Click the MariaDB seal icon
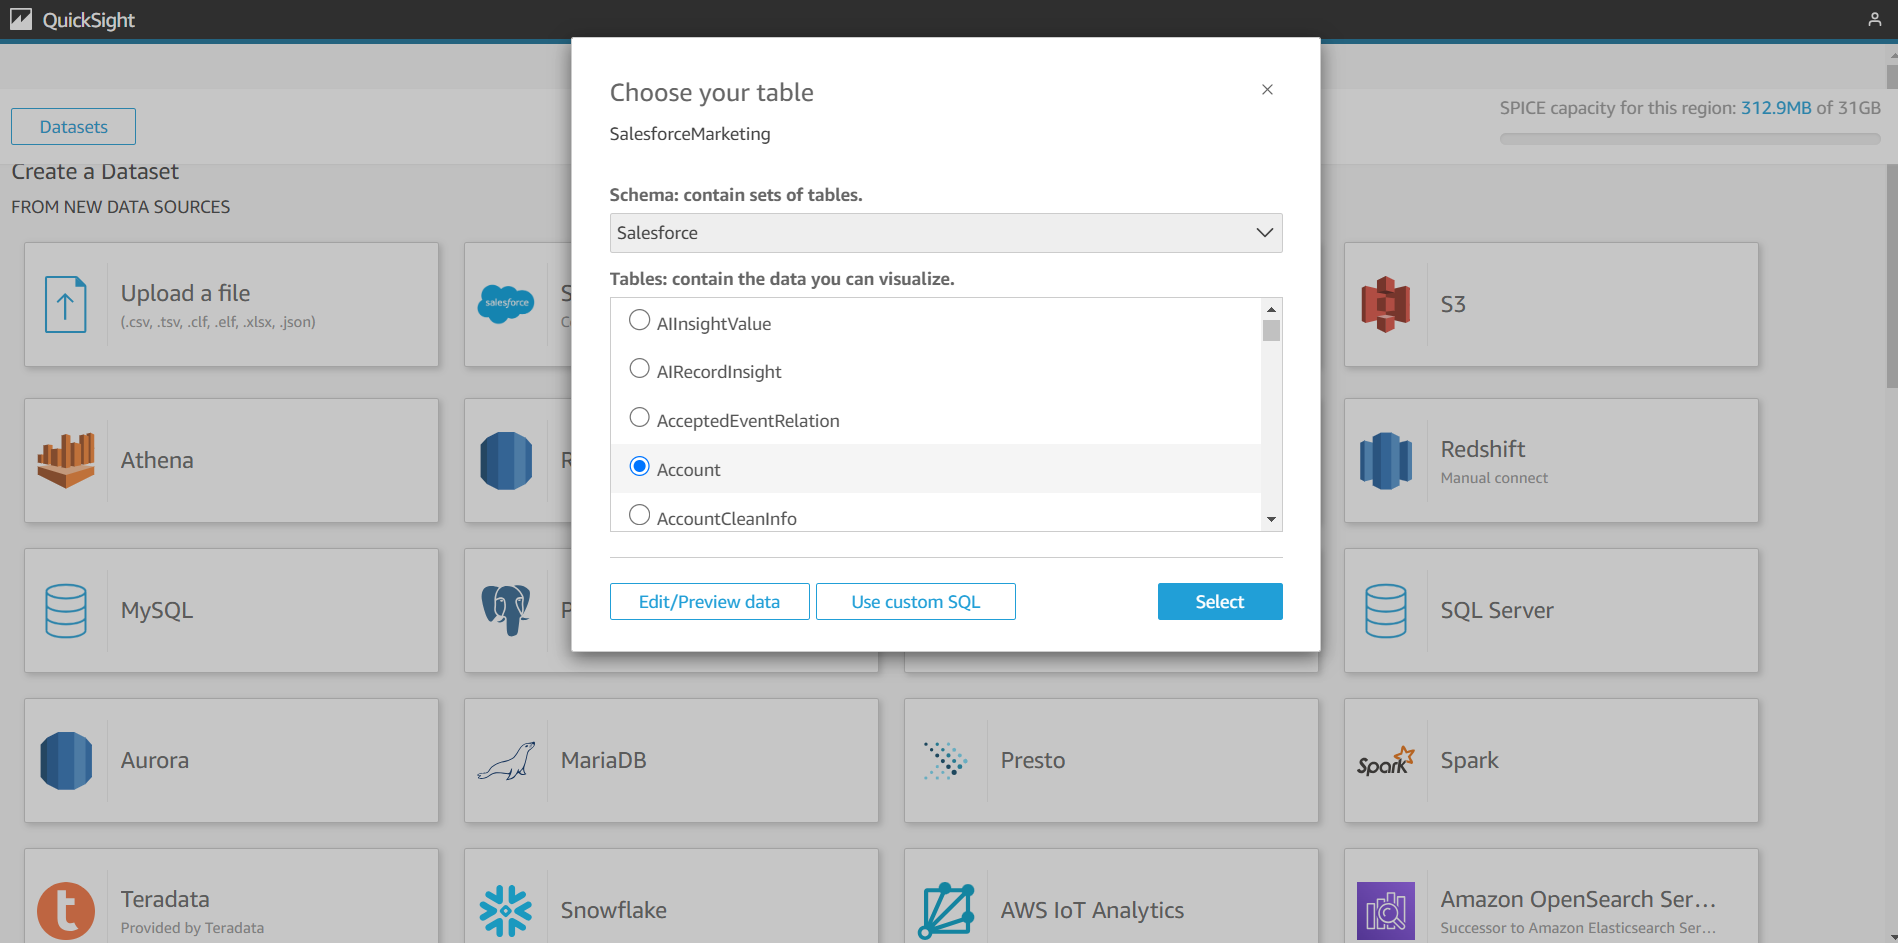1898x943 pixels. [x=506, y=761]
